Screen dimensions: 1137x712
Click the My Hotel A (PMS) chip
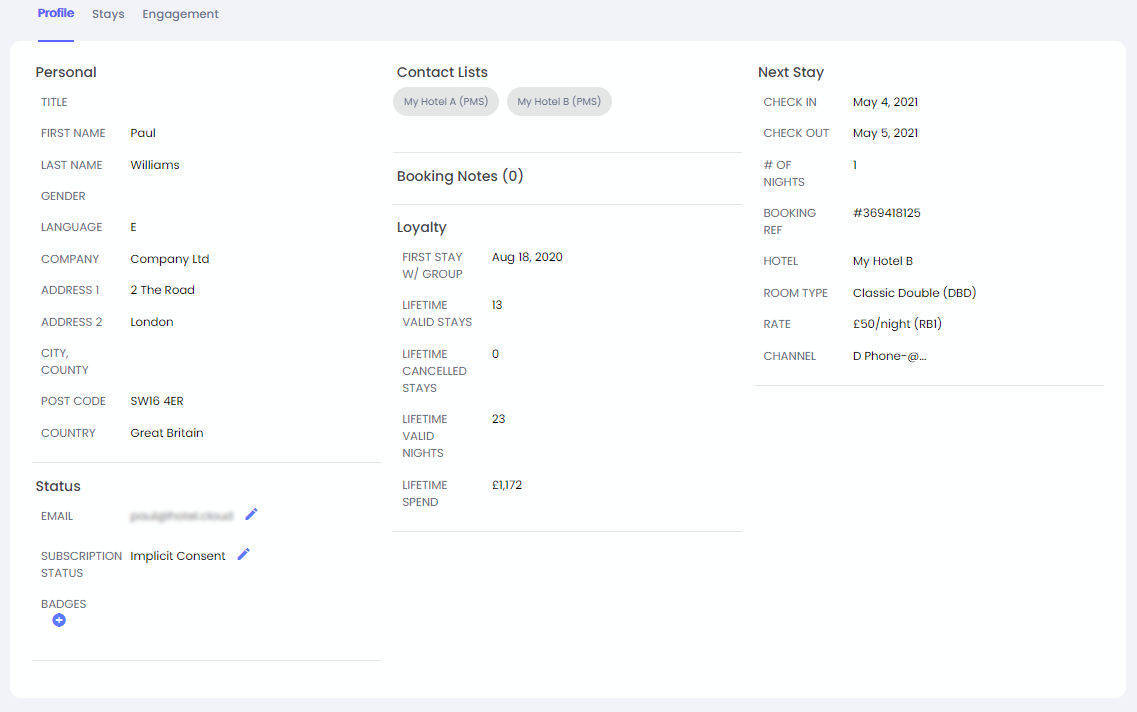(445, 102)
